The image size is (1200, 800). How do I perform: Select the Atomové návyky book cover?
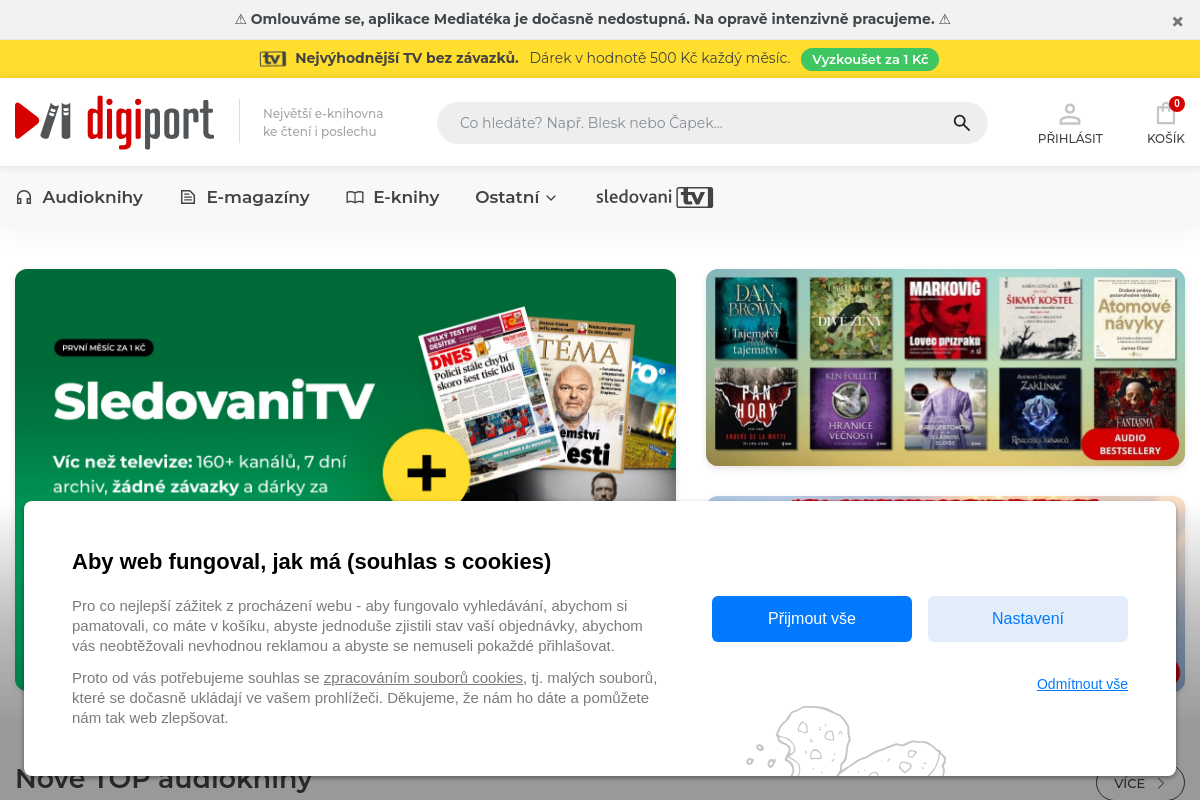pyautogui.click(x=1134, y=318)
